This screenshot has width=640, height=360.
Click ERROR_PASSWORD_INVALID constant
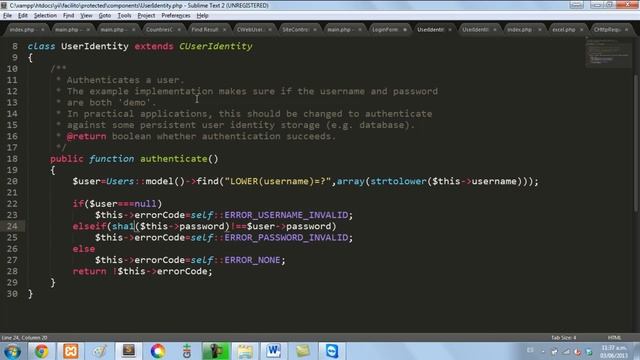[287, 238]
